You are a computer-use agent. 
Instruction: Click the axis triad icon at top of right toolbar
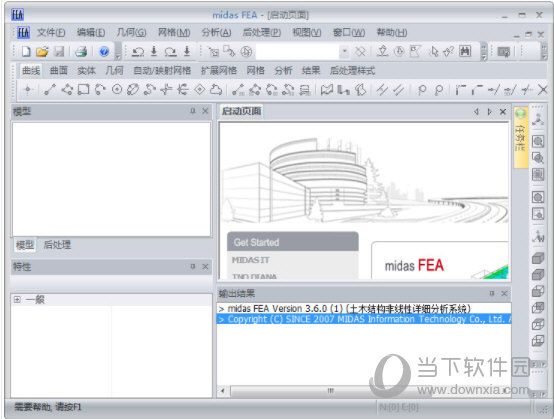538,120
